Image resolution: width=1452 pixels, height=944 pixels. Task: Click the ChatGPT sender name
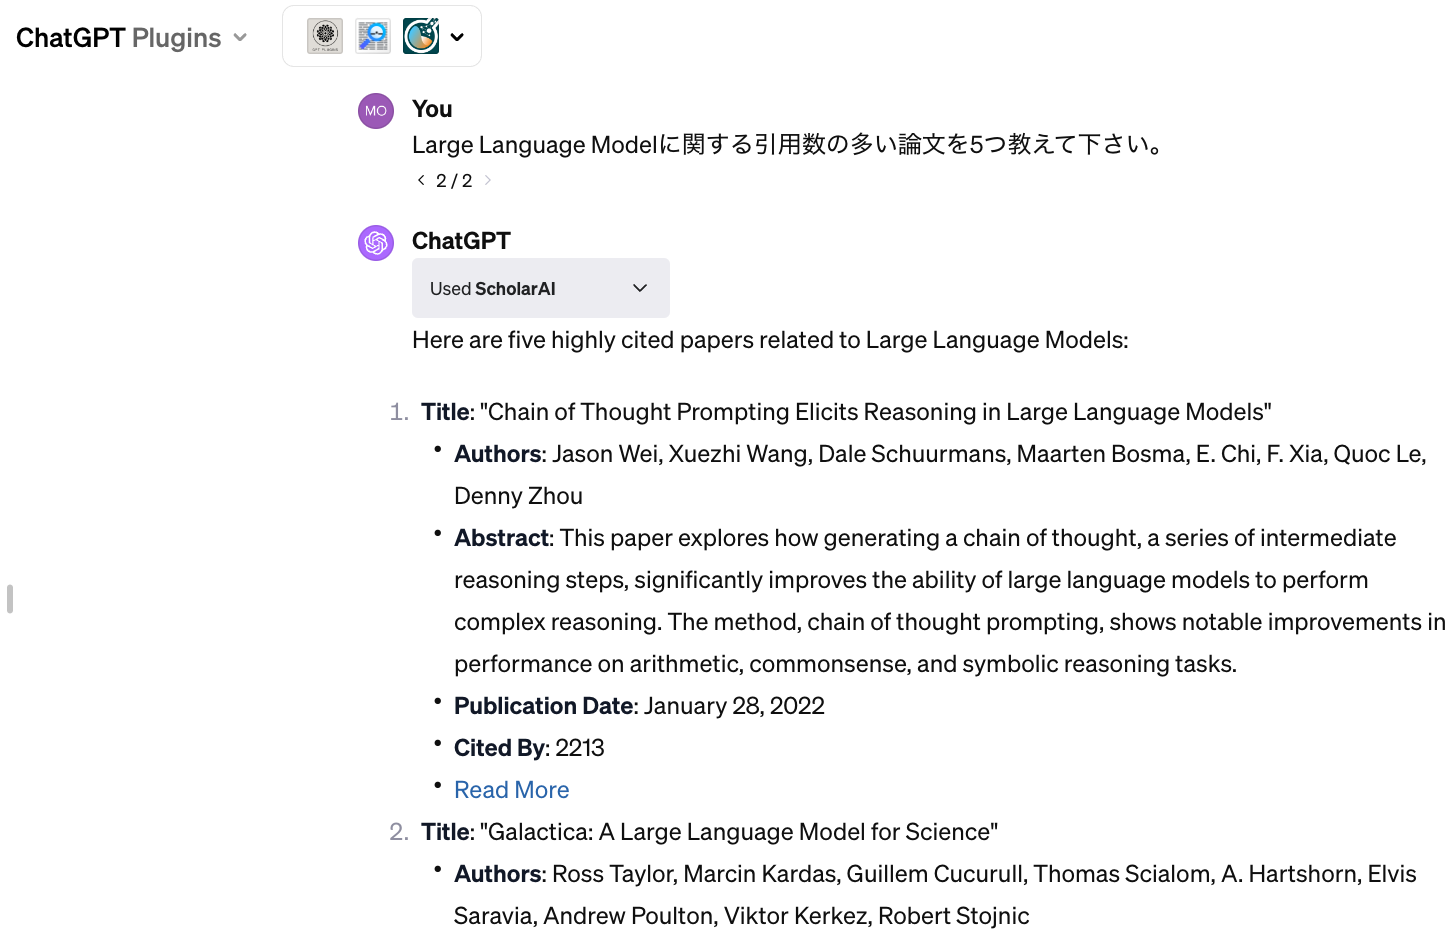(x=461, y=241)
